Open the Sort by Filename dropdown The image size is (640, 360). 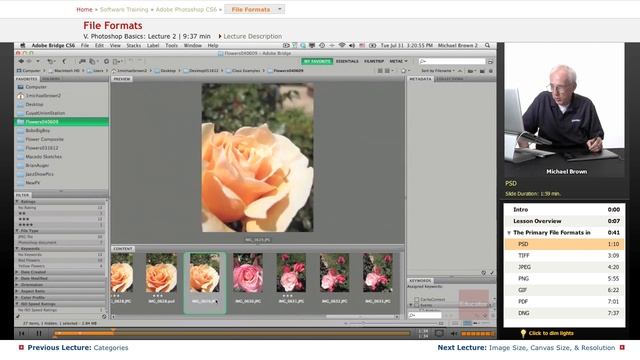pyautogui.click(x=438, y=71)
